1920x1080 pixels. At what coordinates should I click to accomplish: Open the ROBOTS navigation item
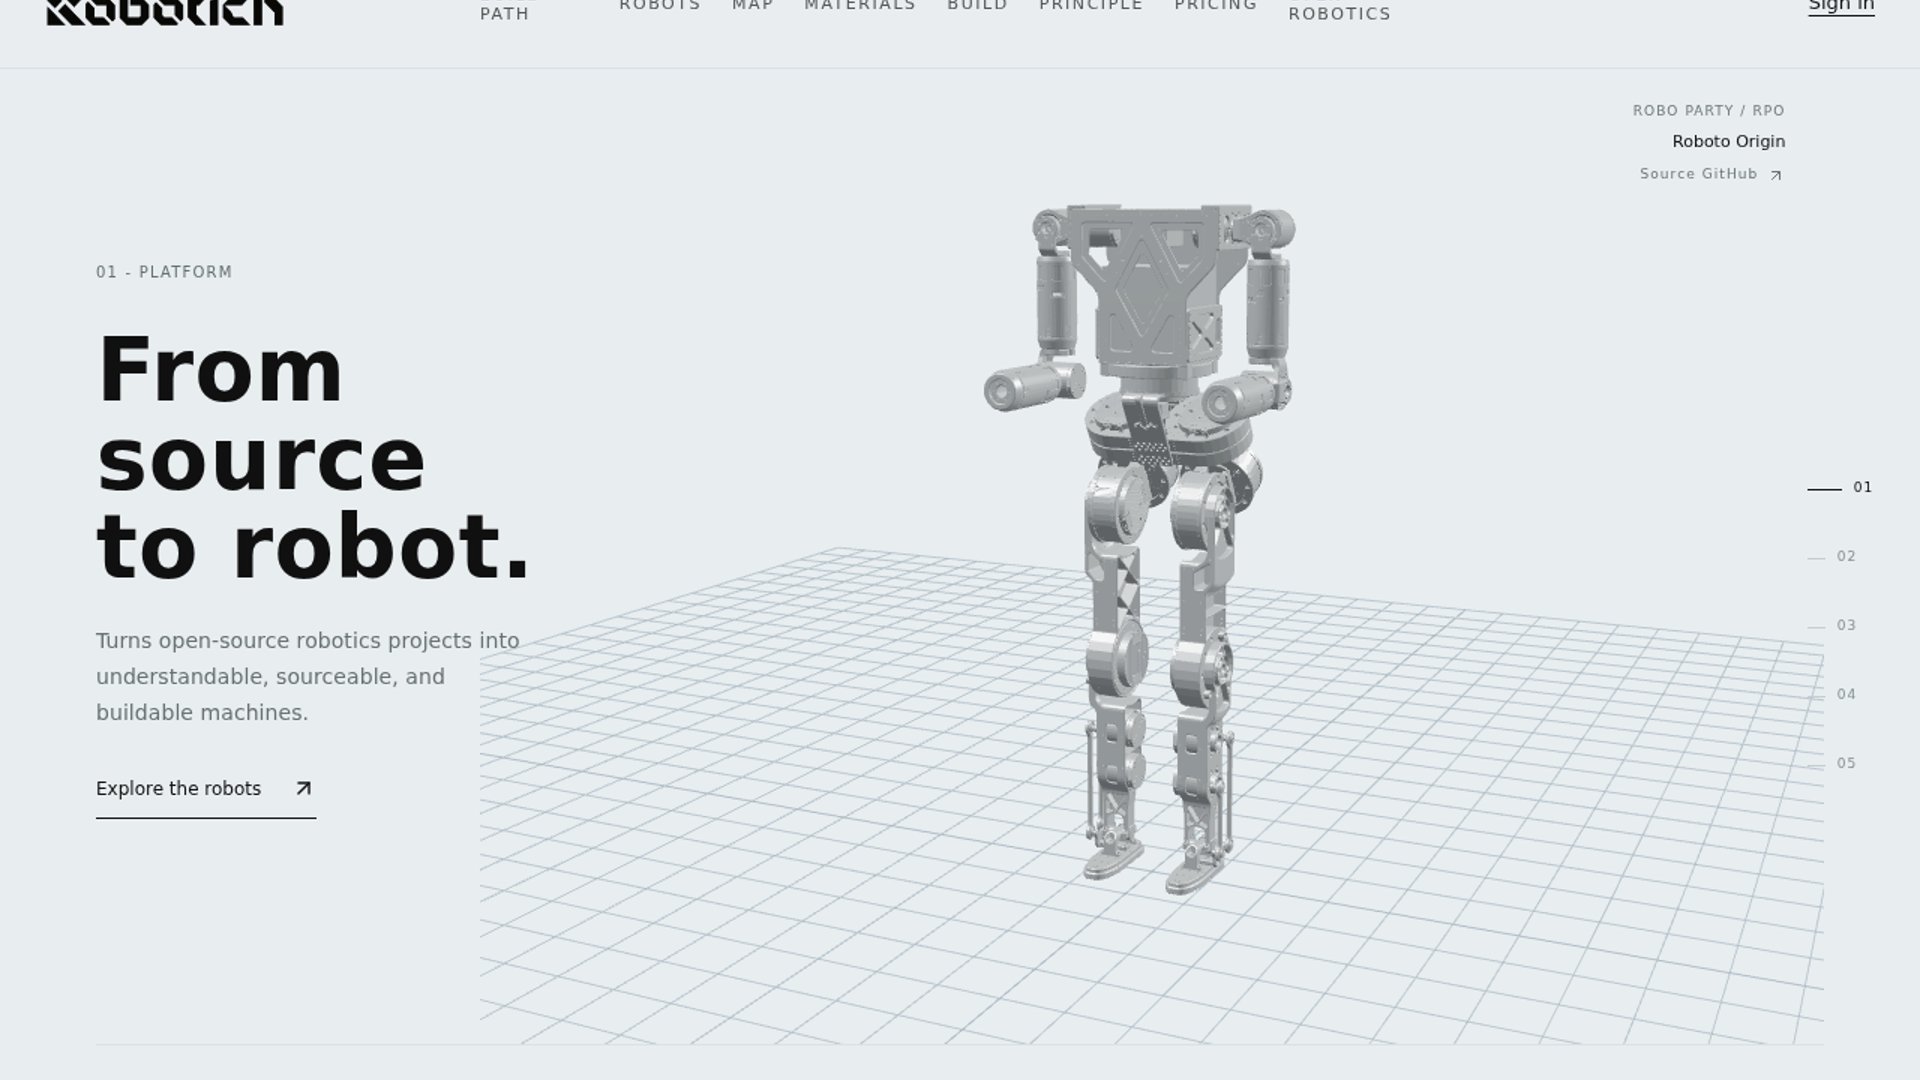pos(660,5)
